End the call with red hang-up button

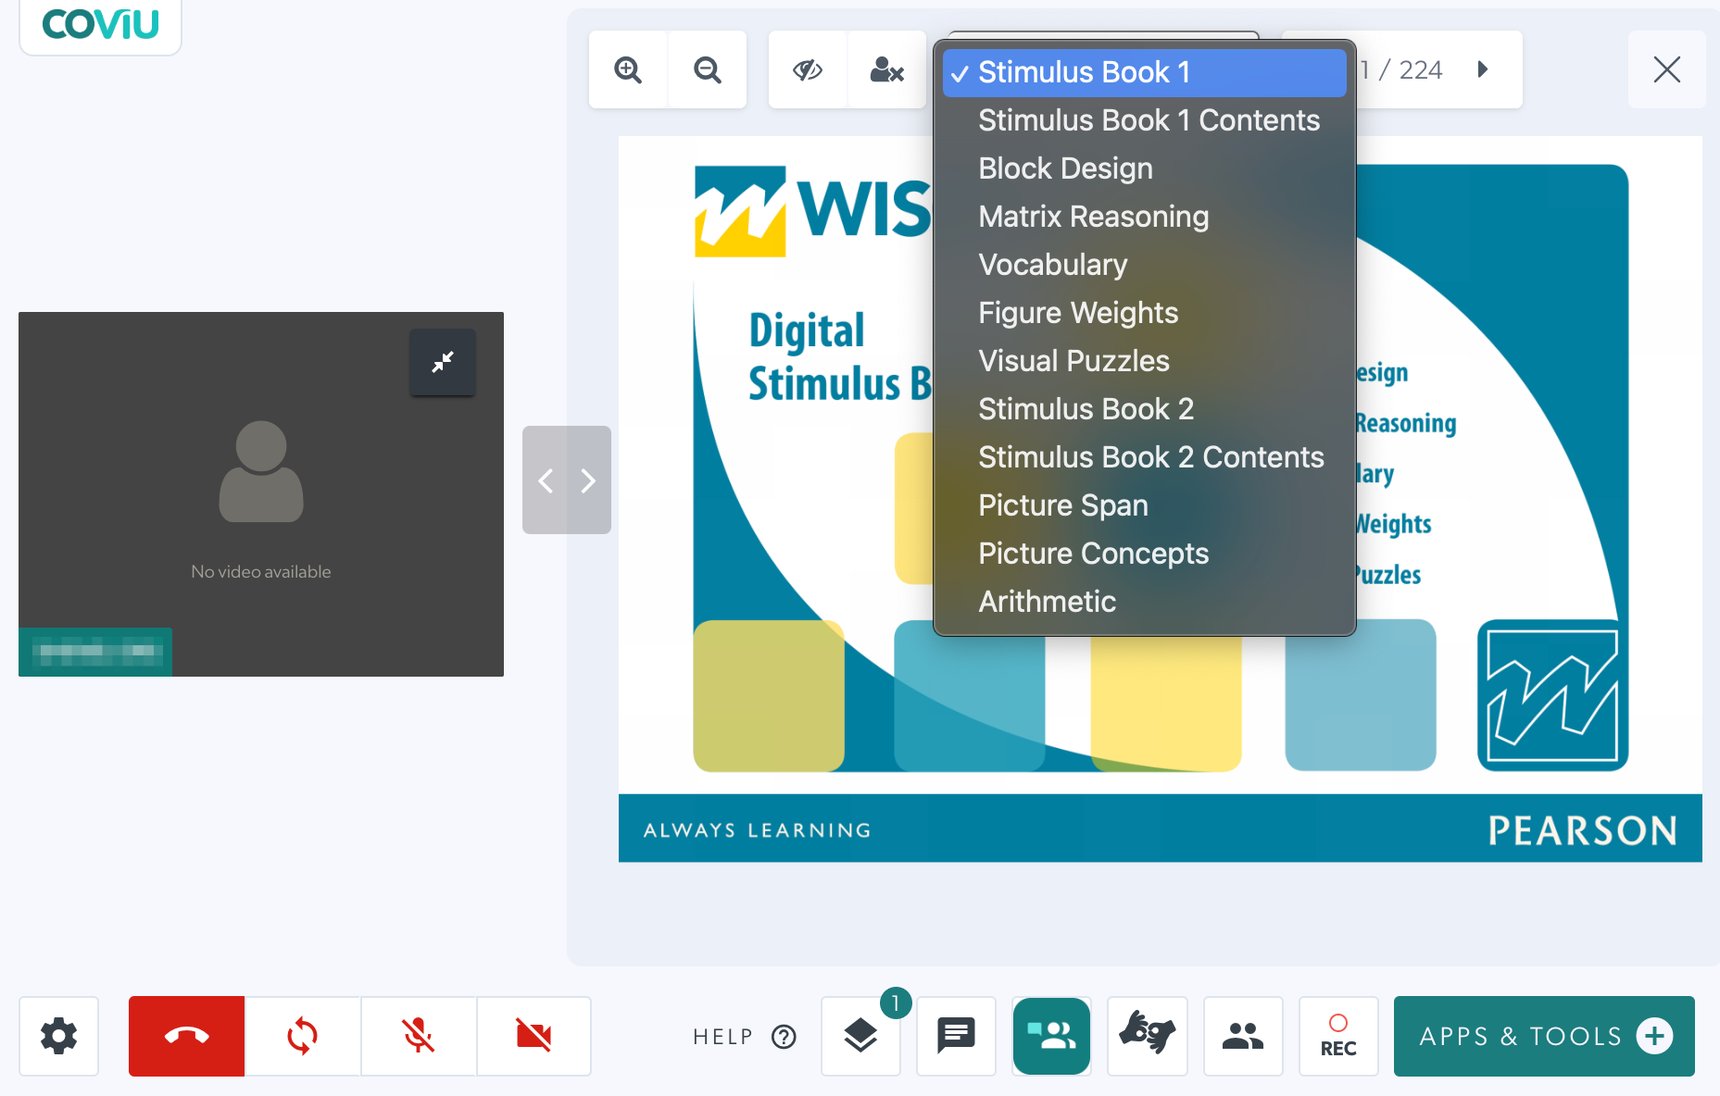[186, 1036]
